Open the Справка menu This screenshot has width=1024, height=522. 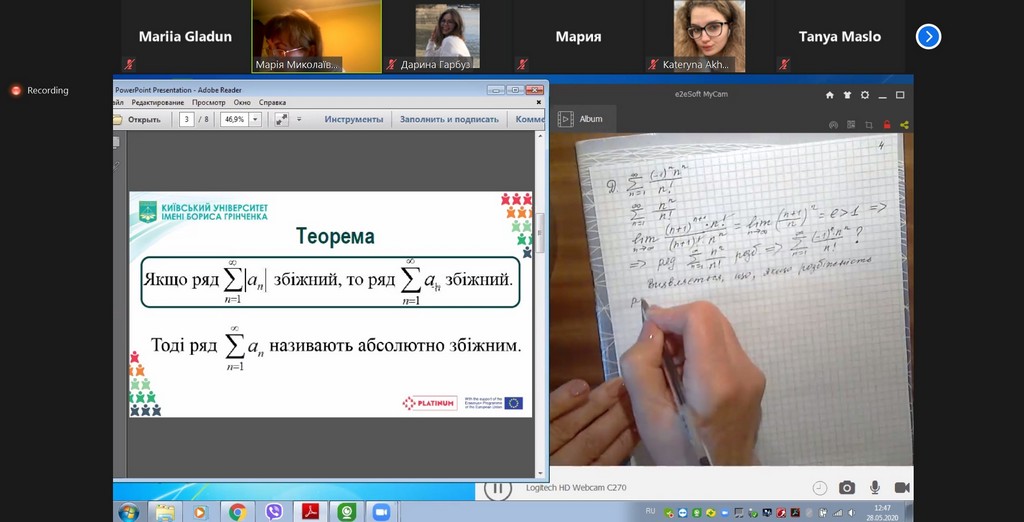click(272, 102)
